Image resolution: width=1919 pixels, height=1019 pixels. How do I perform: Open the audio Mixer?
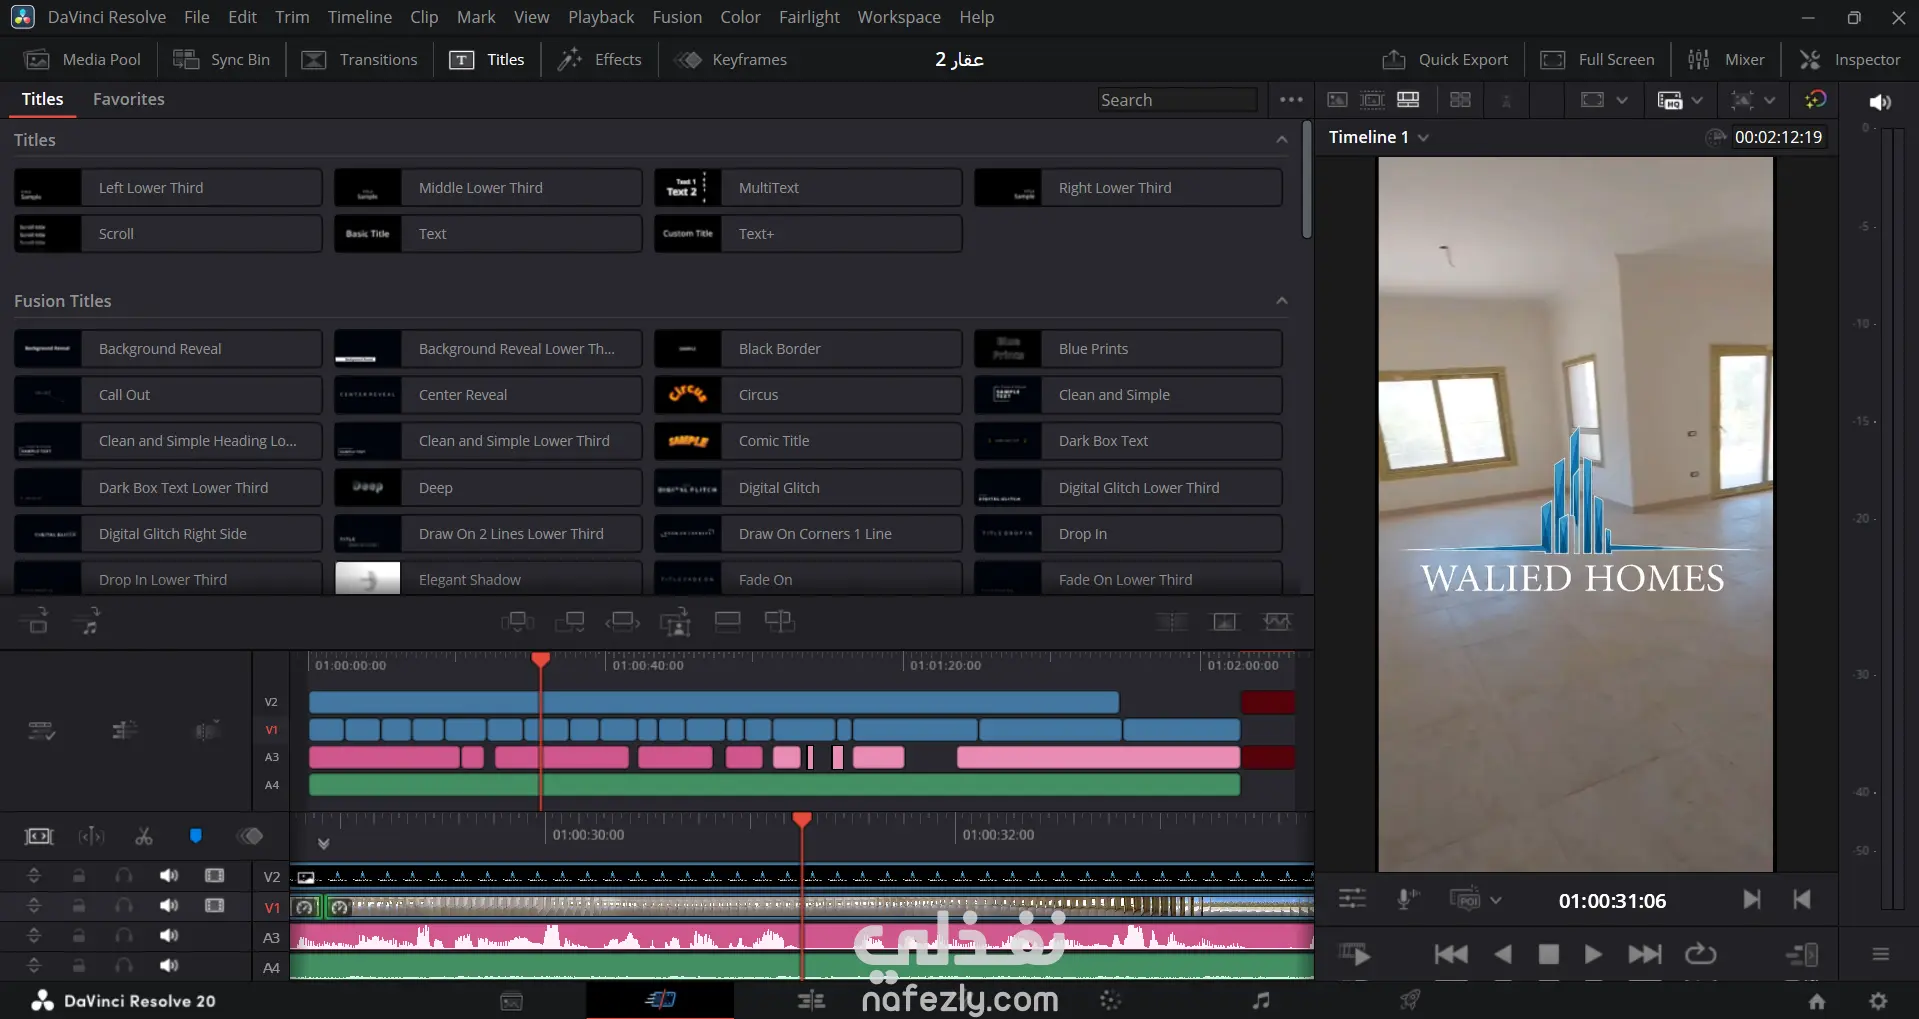pyautogui.click(x=1726, y=60)
